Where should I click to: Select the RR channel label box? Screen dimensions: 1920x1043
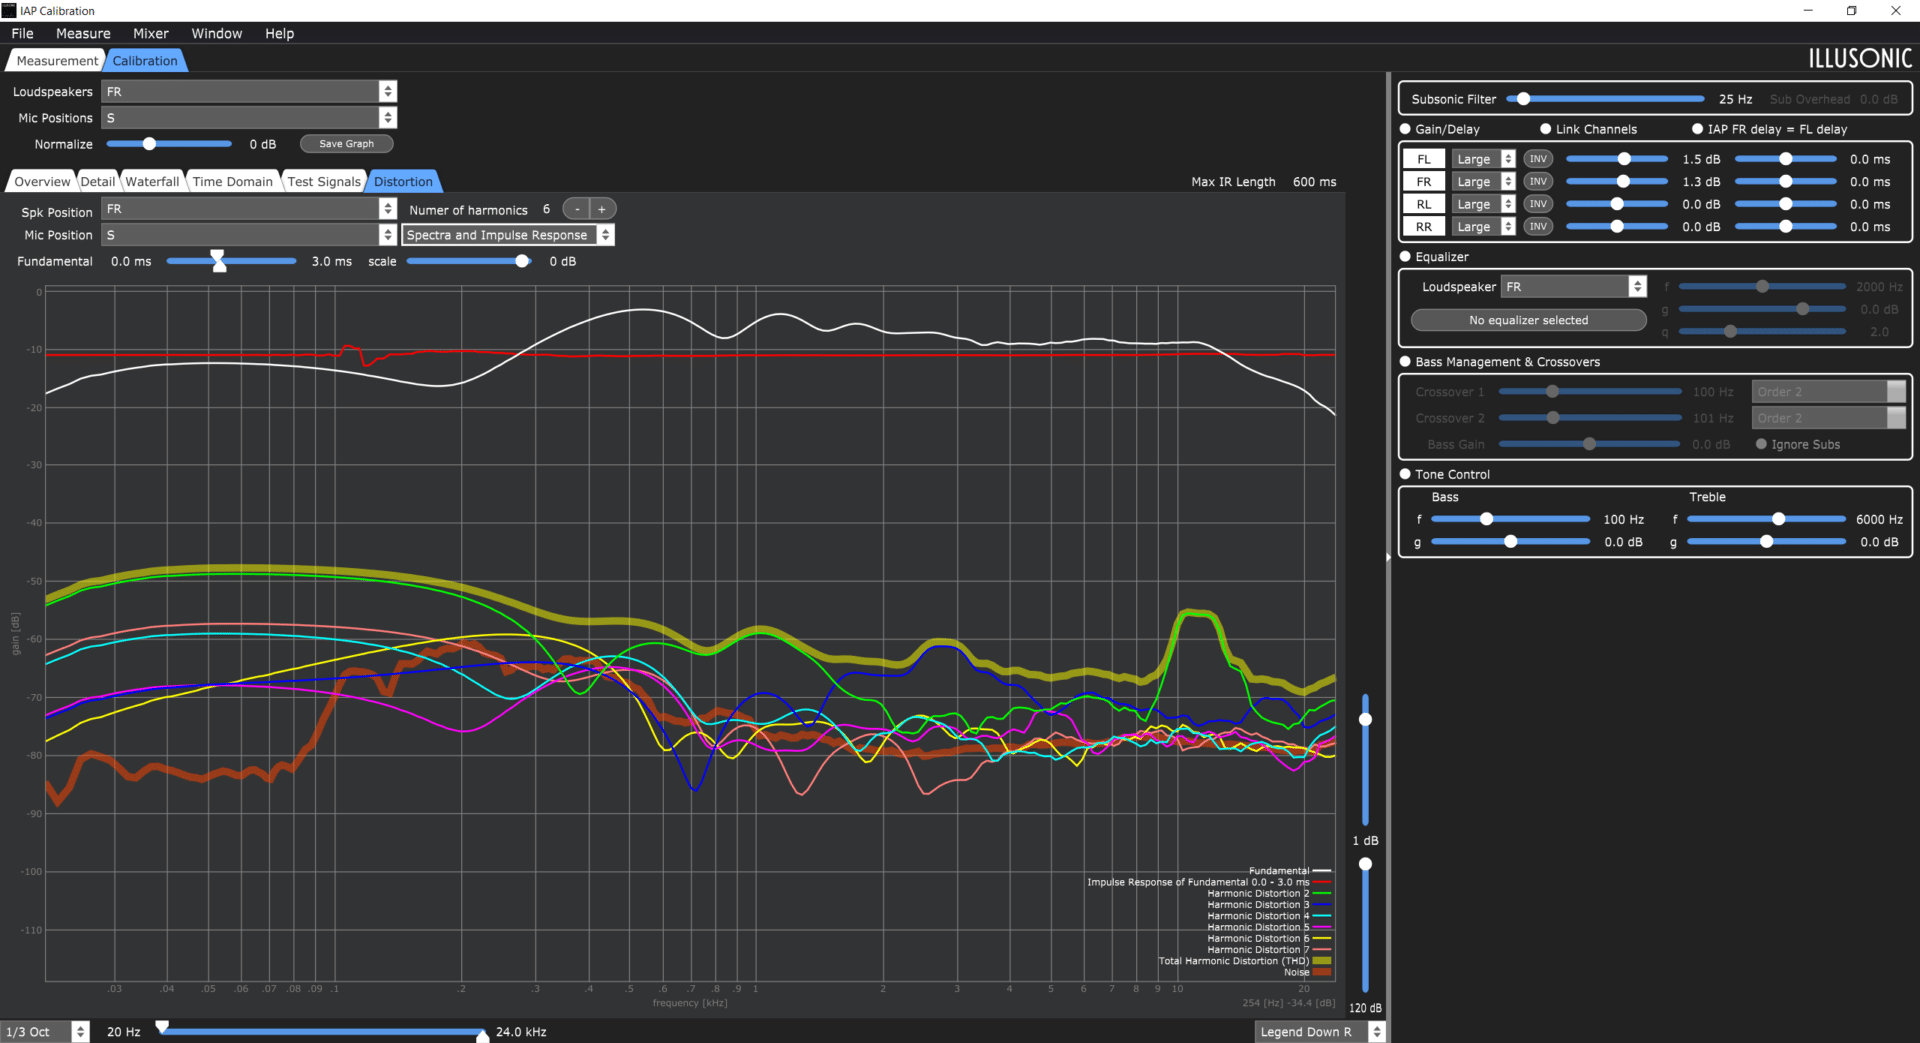(x=1424, y=227)
